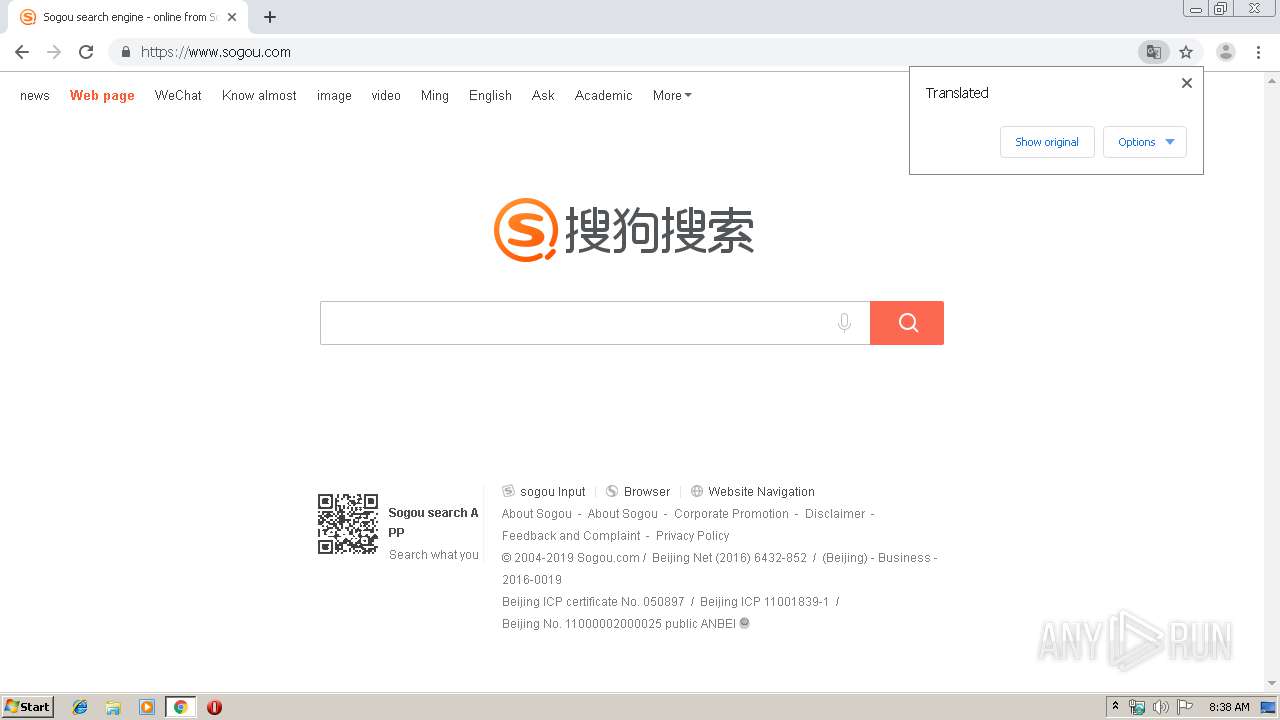Bookmark this page with the star icon
The height and width of the screenshot is (720, 1280).
coord(1186,52)
